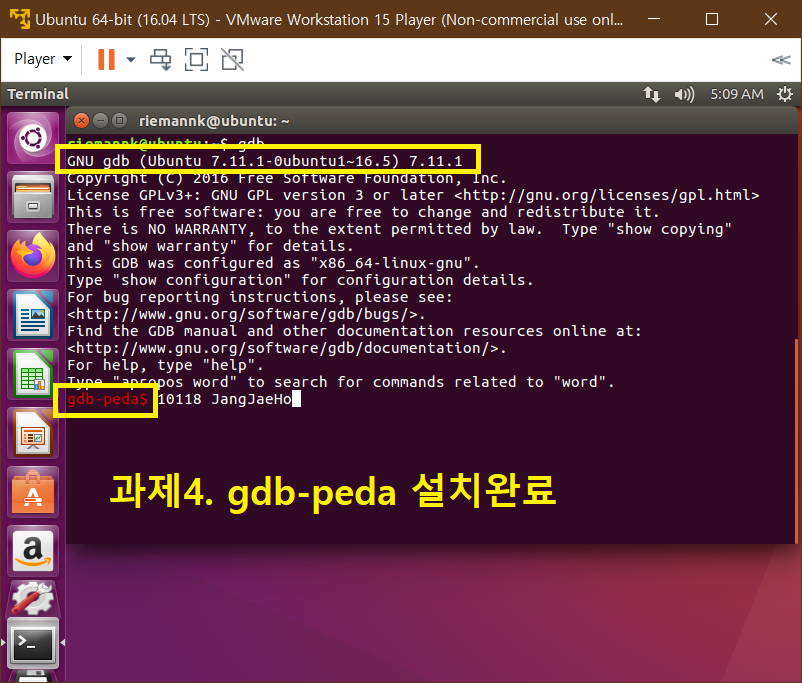
Task: Launch the Files manager from the dock
Action: [x=33, y=197]
